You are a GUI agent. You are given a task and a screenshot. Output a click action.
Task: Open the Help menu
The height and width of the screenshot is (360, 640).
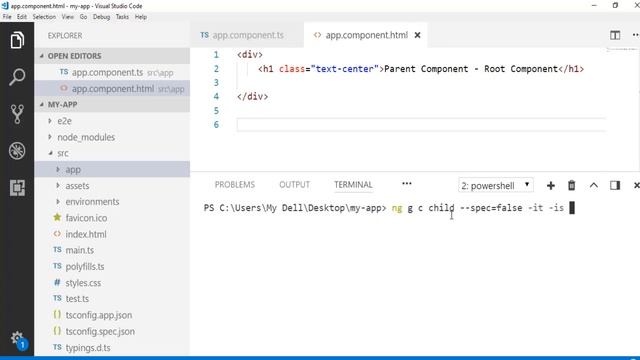[141, 17]
